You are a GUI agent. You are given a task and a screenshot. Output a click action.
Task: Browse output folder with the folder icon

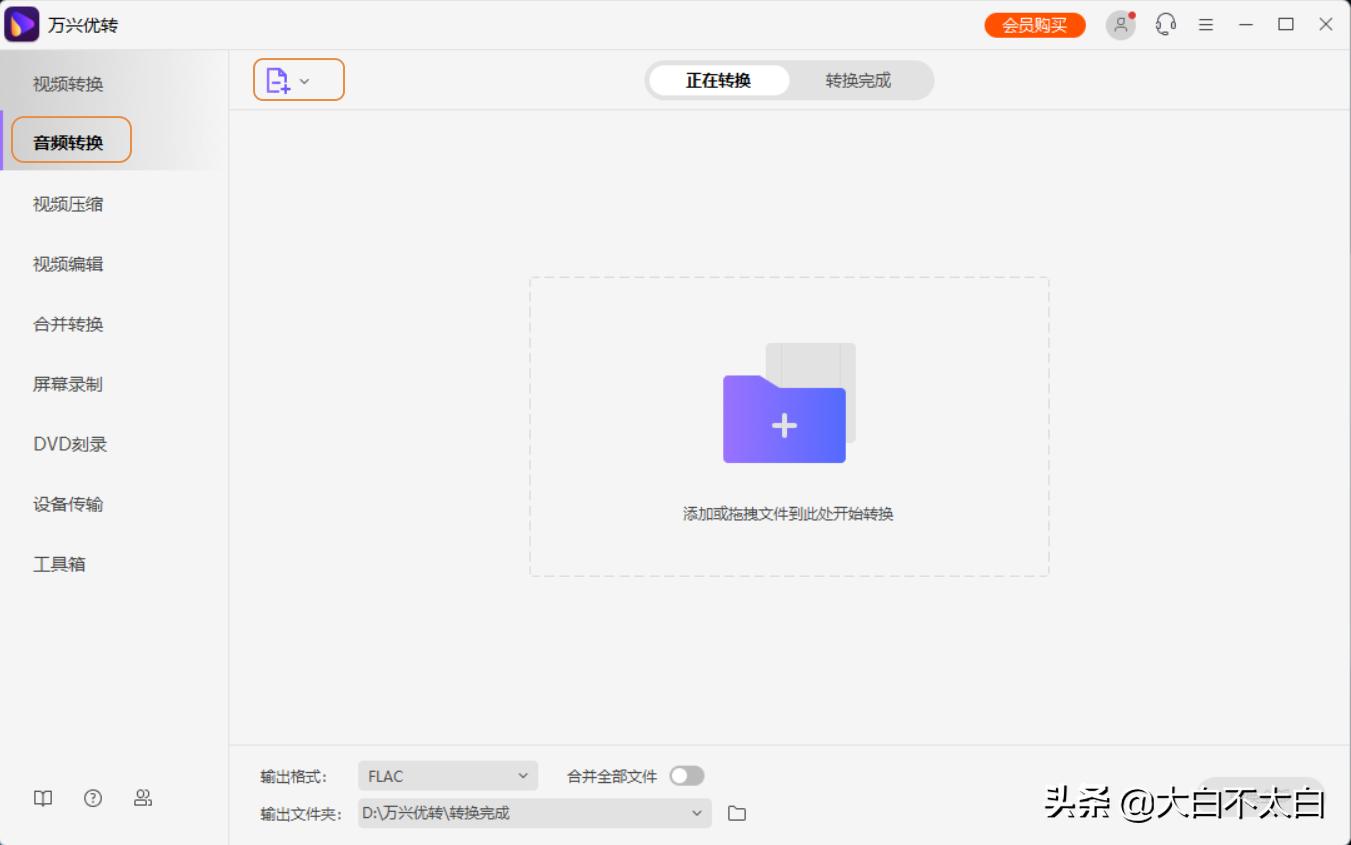(x=737, y=813)
